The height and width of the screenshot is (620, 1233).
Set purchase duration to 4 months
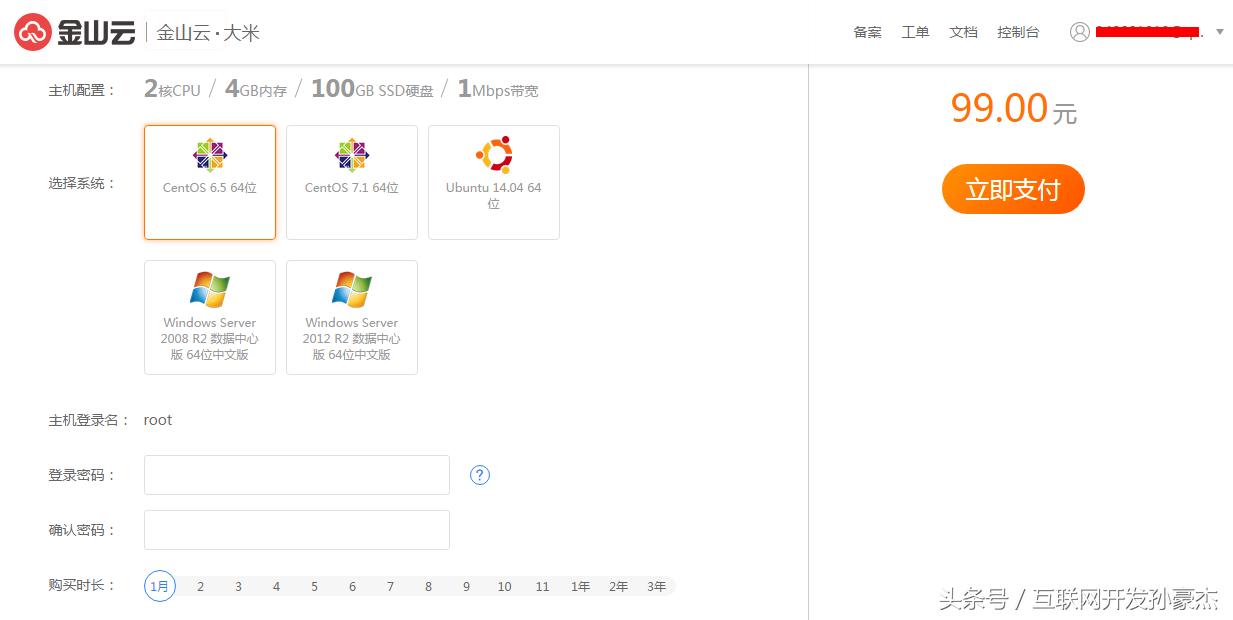click(x=276, y=586)
